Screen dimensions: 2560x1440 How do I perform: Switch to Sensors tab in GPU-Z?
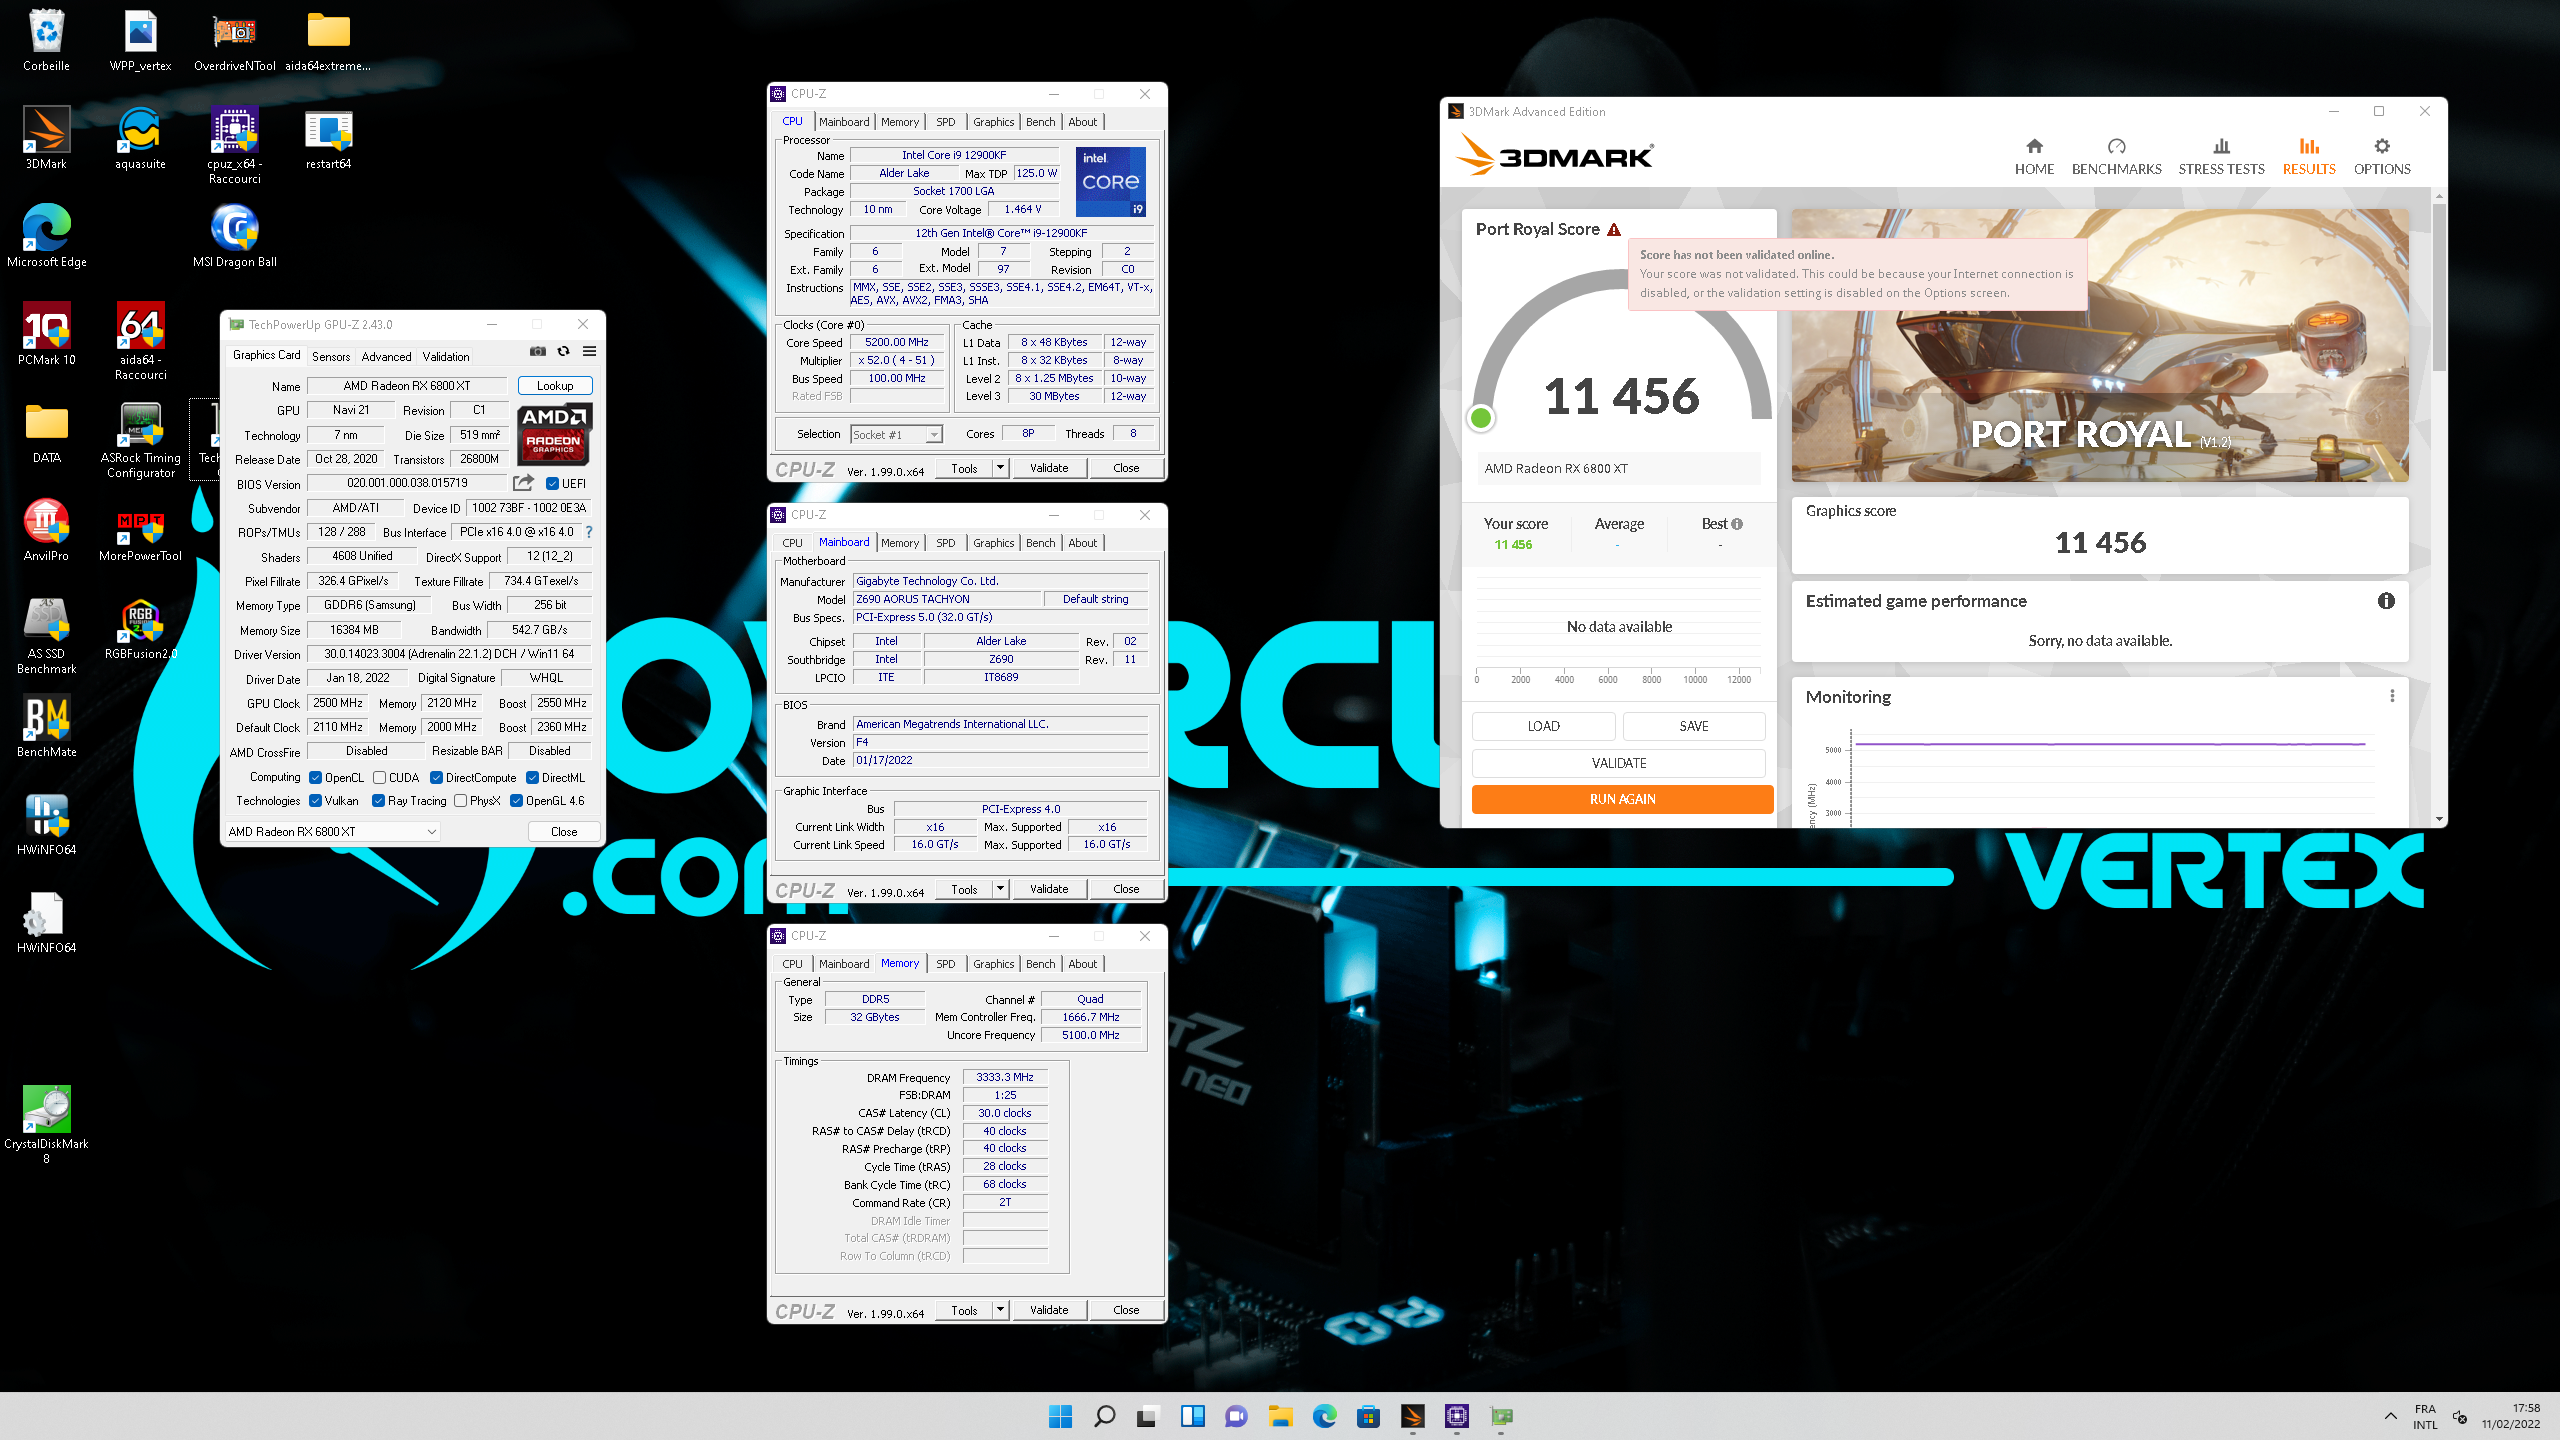tap(331, 356)
